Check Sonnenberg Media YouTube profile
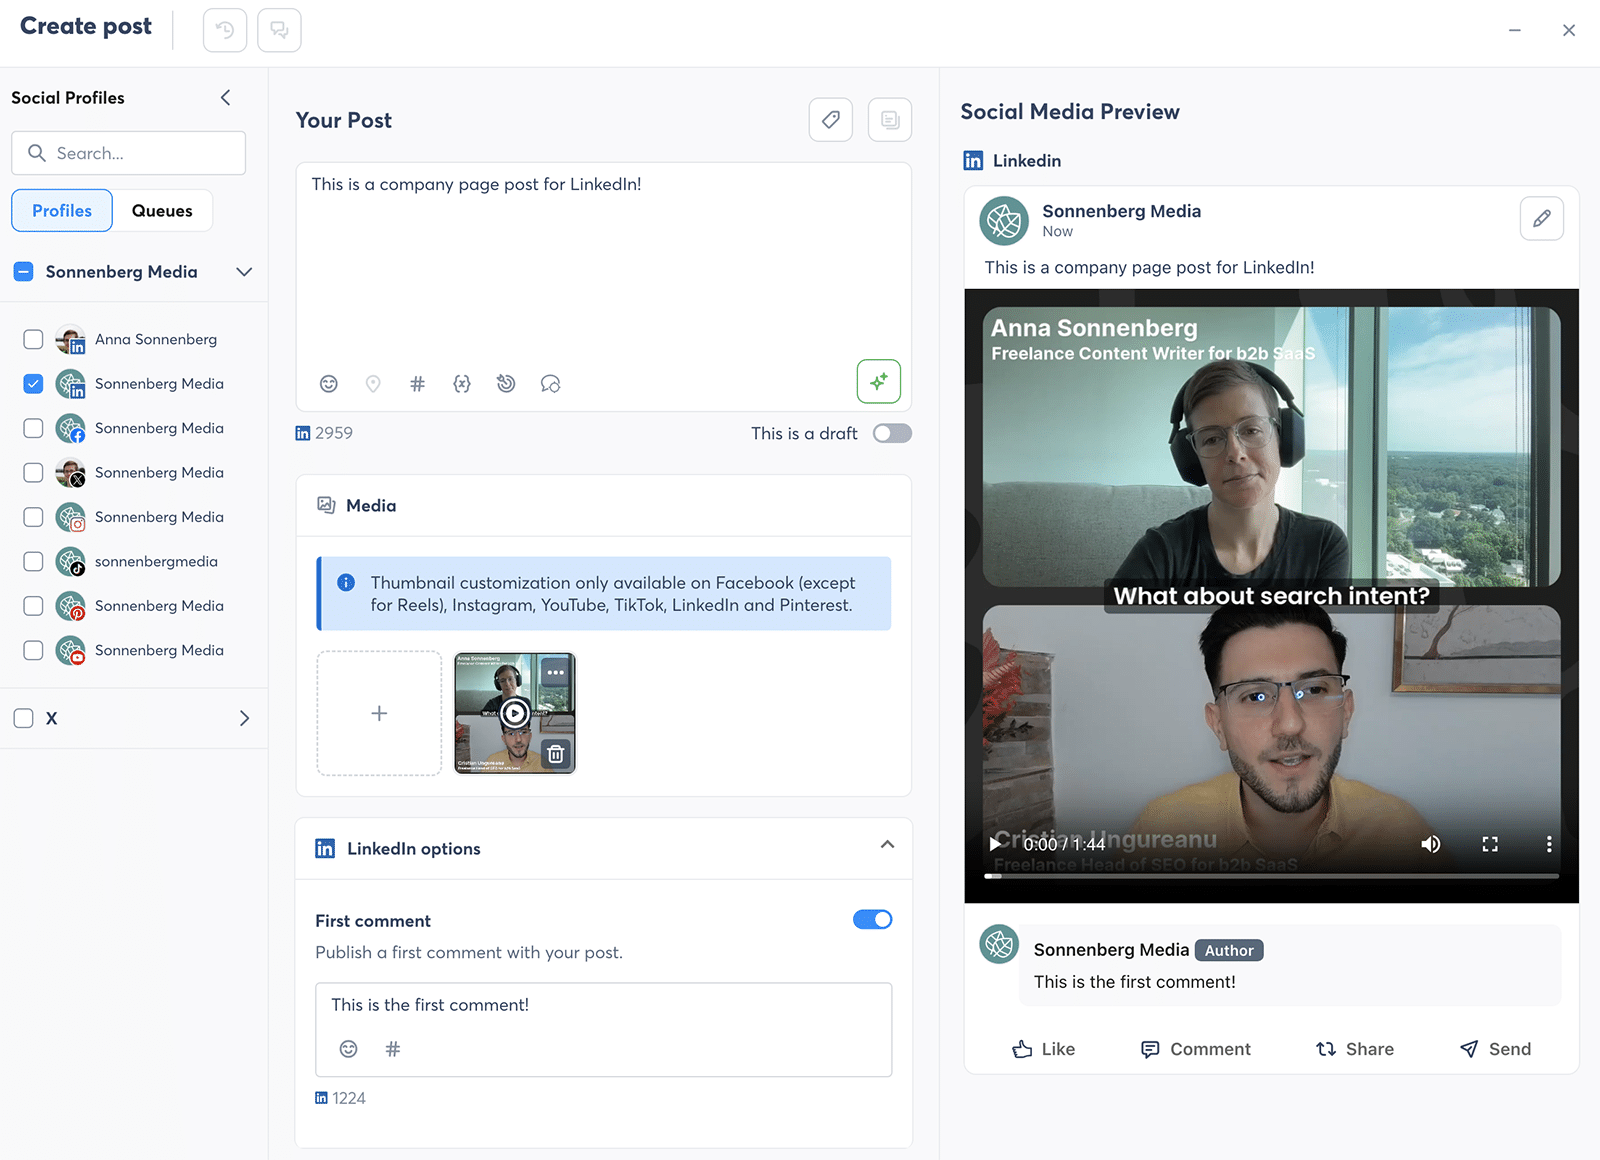The width and height of the screenshot is (1600, 1160). click(x=33, y=650)
